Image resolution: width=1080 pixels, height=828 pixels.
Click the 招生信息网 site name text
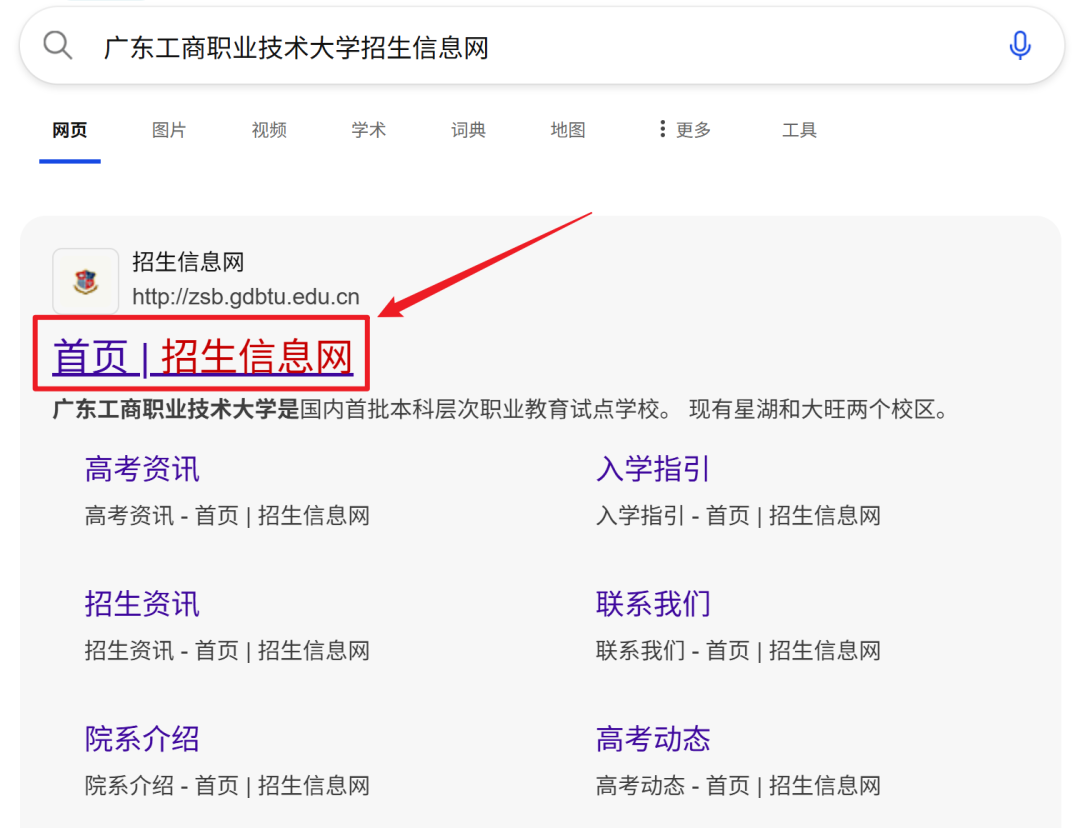tap(188, 262)
